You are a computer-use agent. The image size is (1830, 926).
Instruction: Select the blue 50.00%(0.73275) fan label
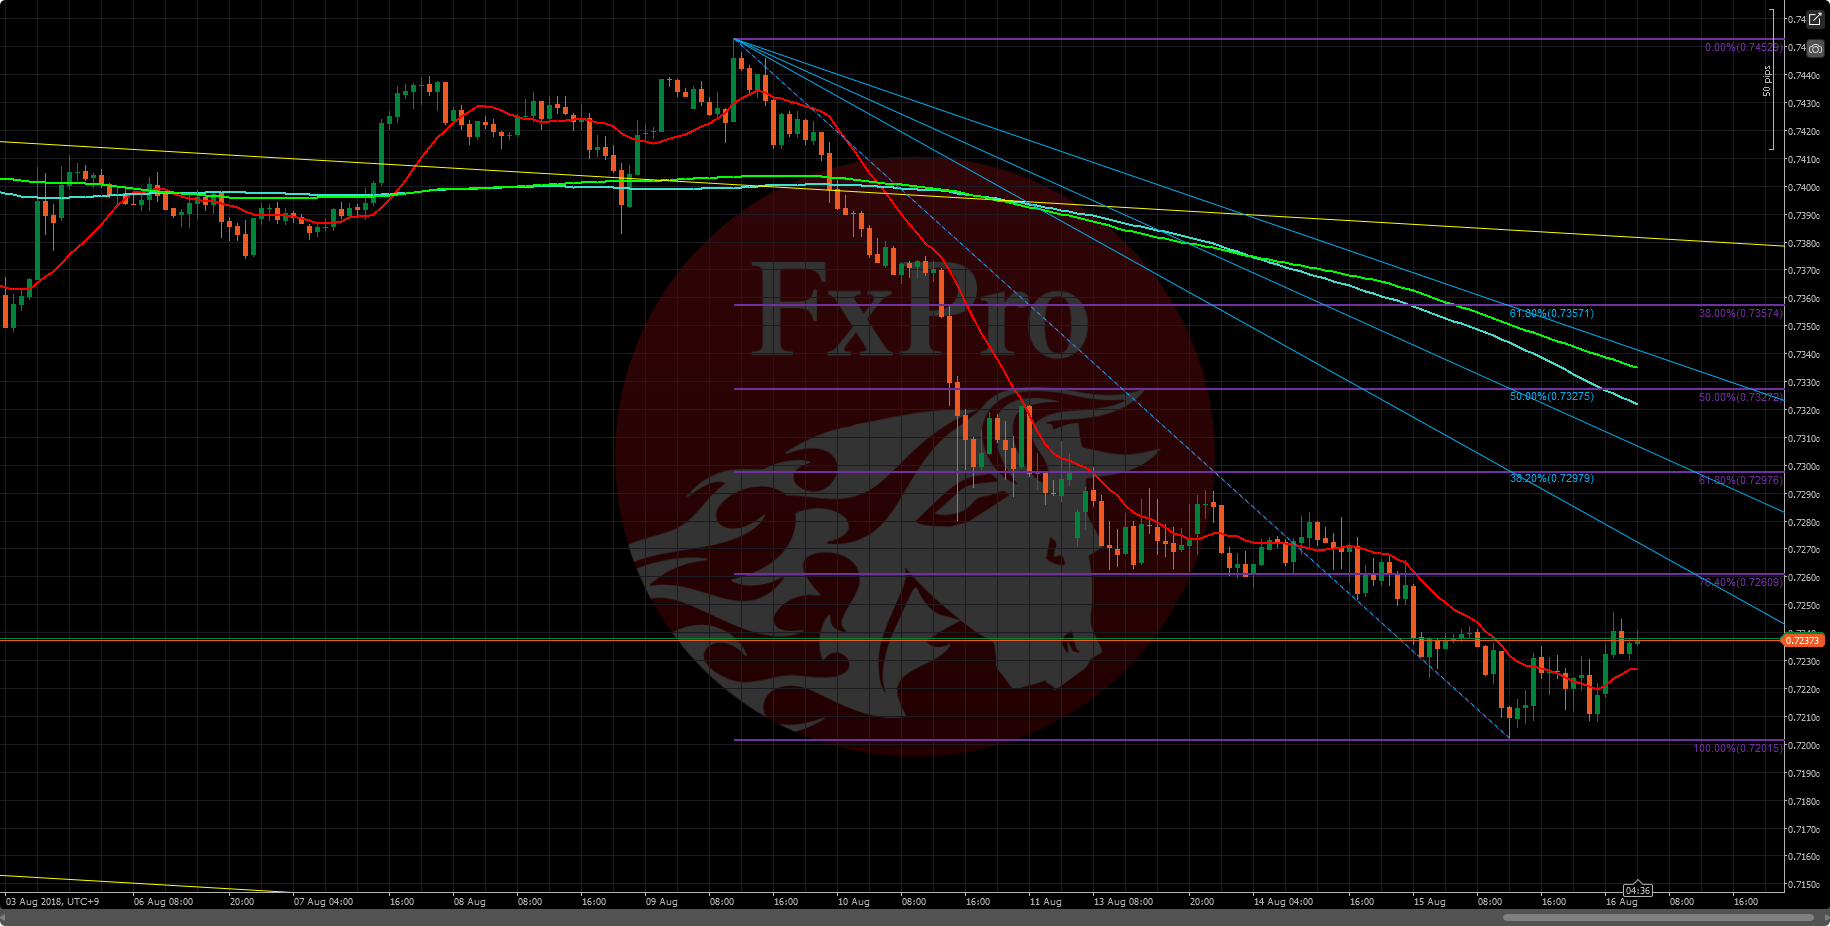tap(1552, 396)
